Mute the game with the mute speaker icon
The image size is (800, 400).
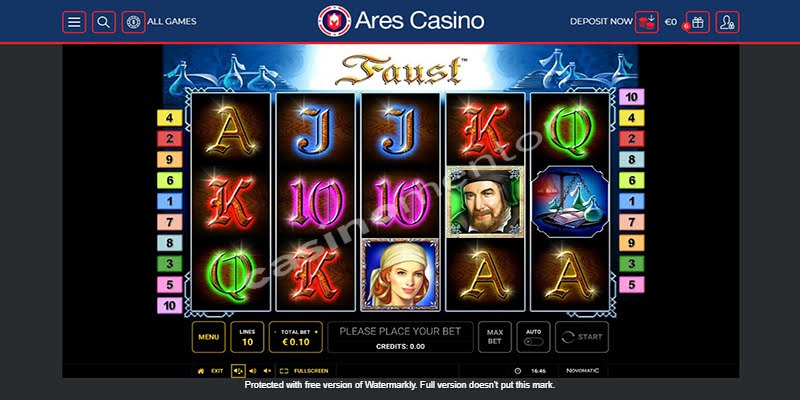click(266, 371)
